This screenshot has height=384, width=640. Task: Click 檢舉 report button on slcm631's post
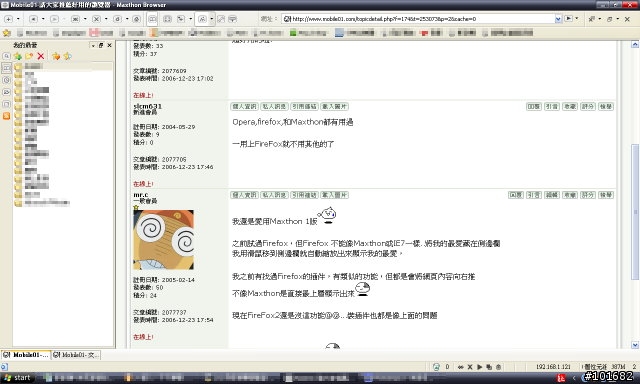pos(606,107)
